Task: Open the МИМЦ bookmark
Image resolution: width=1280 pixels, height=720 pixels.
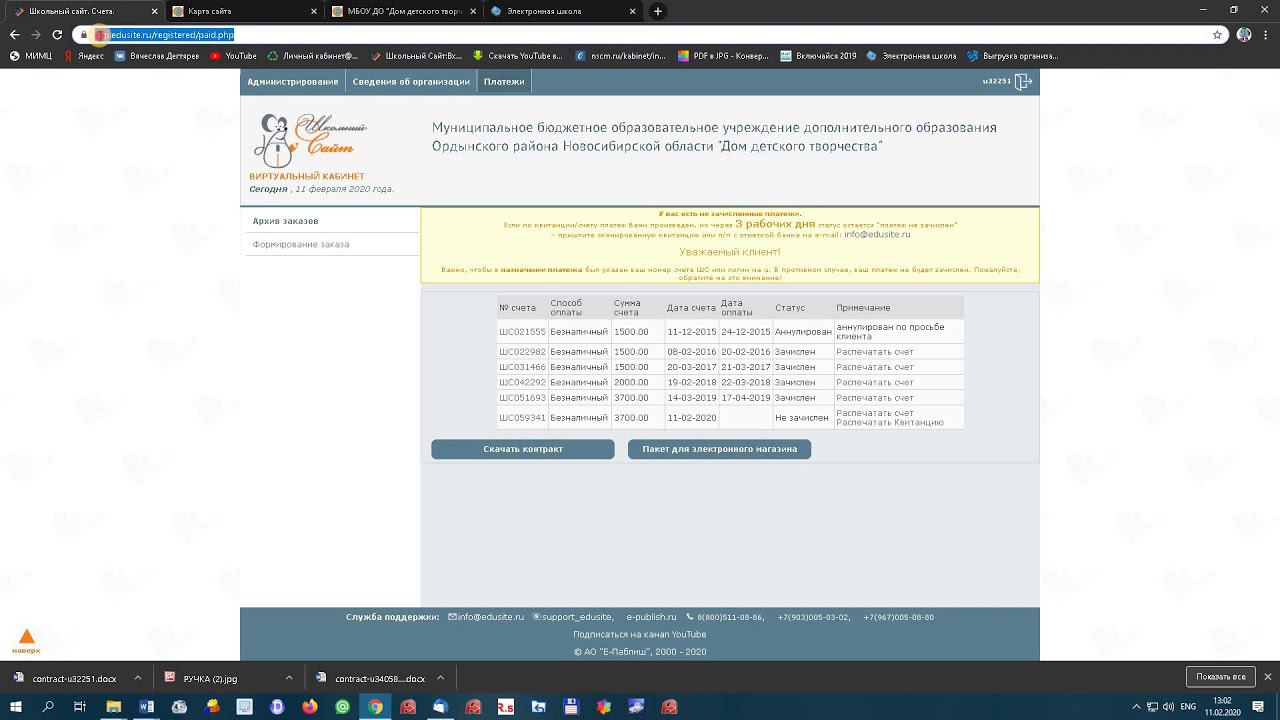Action: tap(31, 56)
